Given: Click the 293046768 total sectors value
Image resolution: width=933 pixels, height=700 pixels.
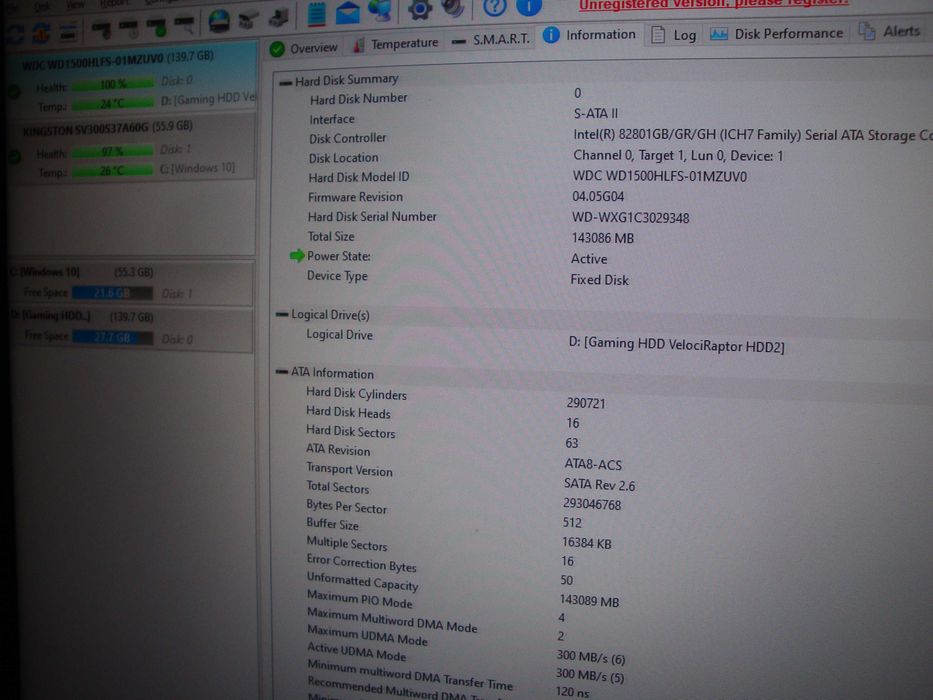Looking at the screenshot, I should pyautogui.click(x=591, y=504).
